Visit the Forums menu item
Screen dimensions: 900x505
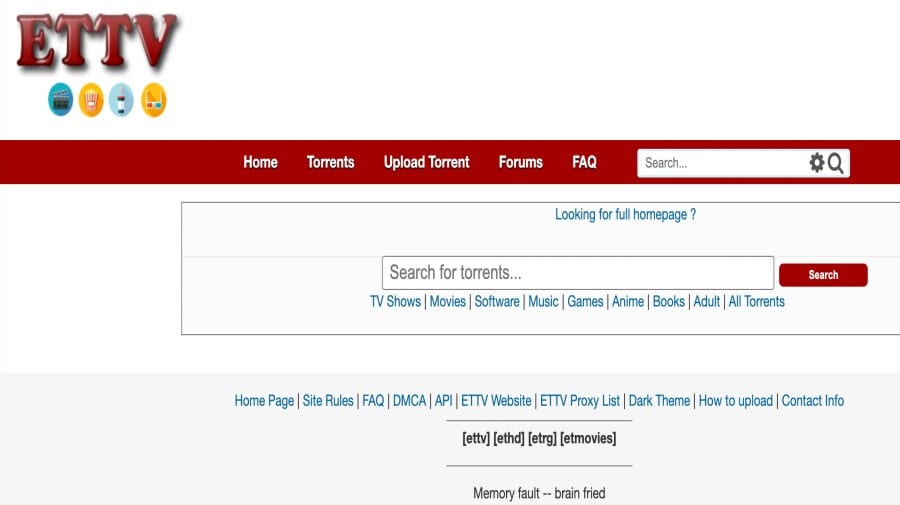(521, 162)
